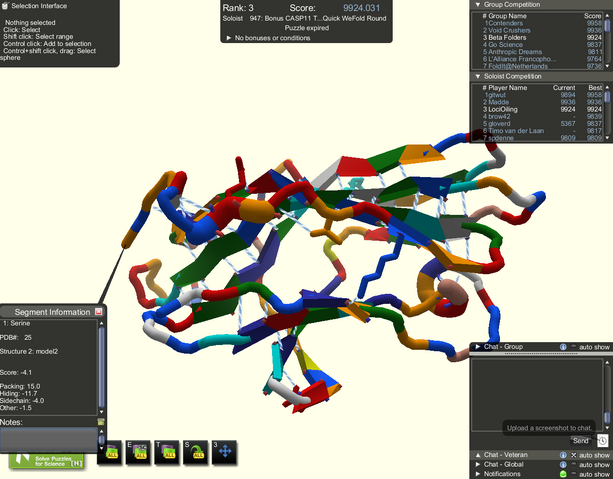Open info icon for Chat - Group

coord(563,347)
